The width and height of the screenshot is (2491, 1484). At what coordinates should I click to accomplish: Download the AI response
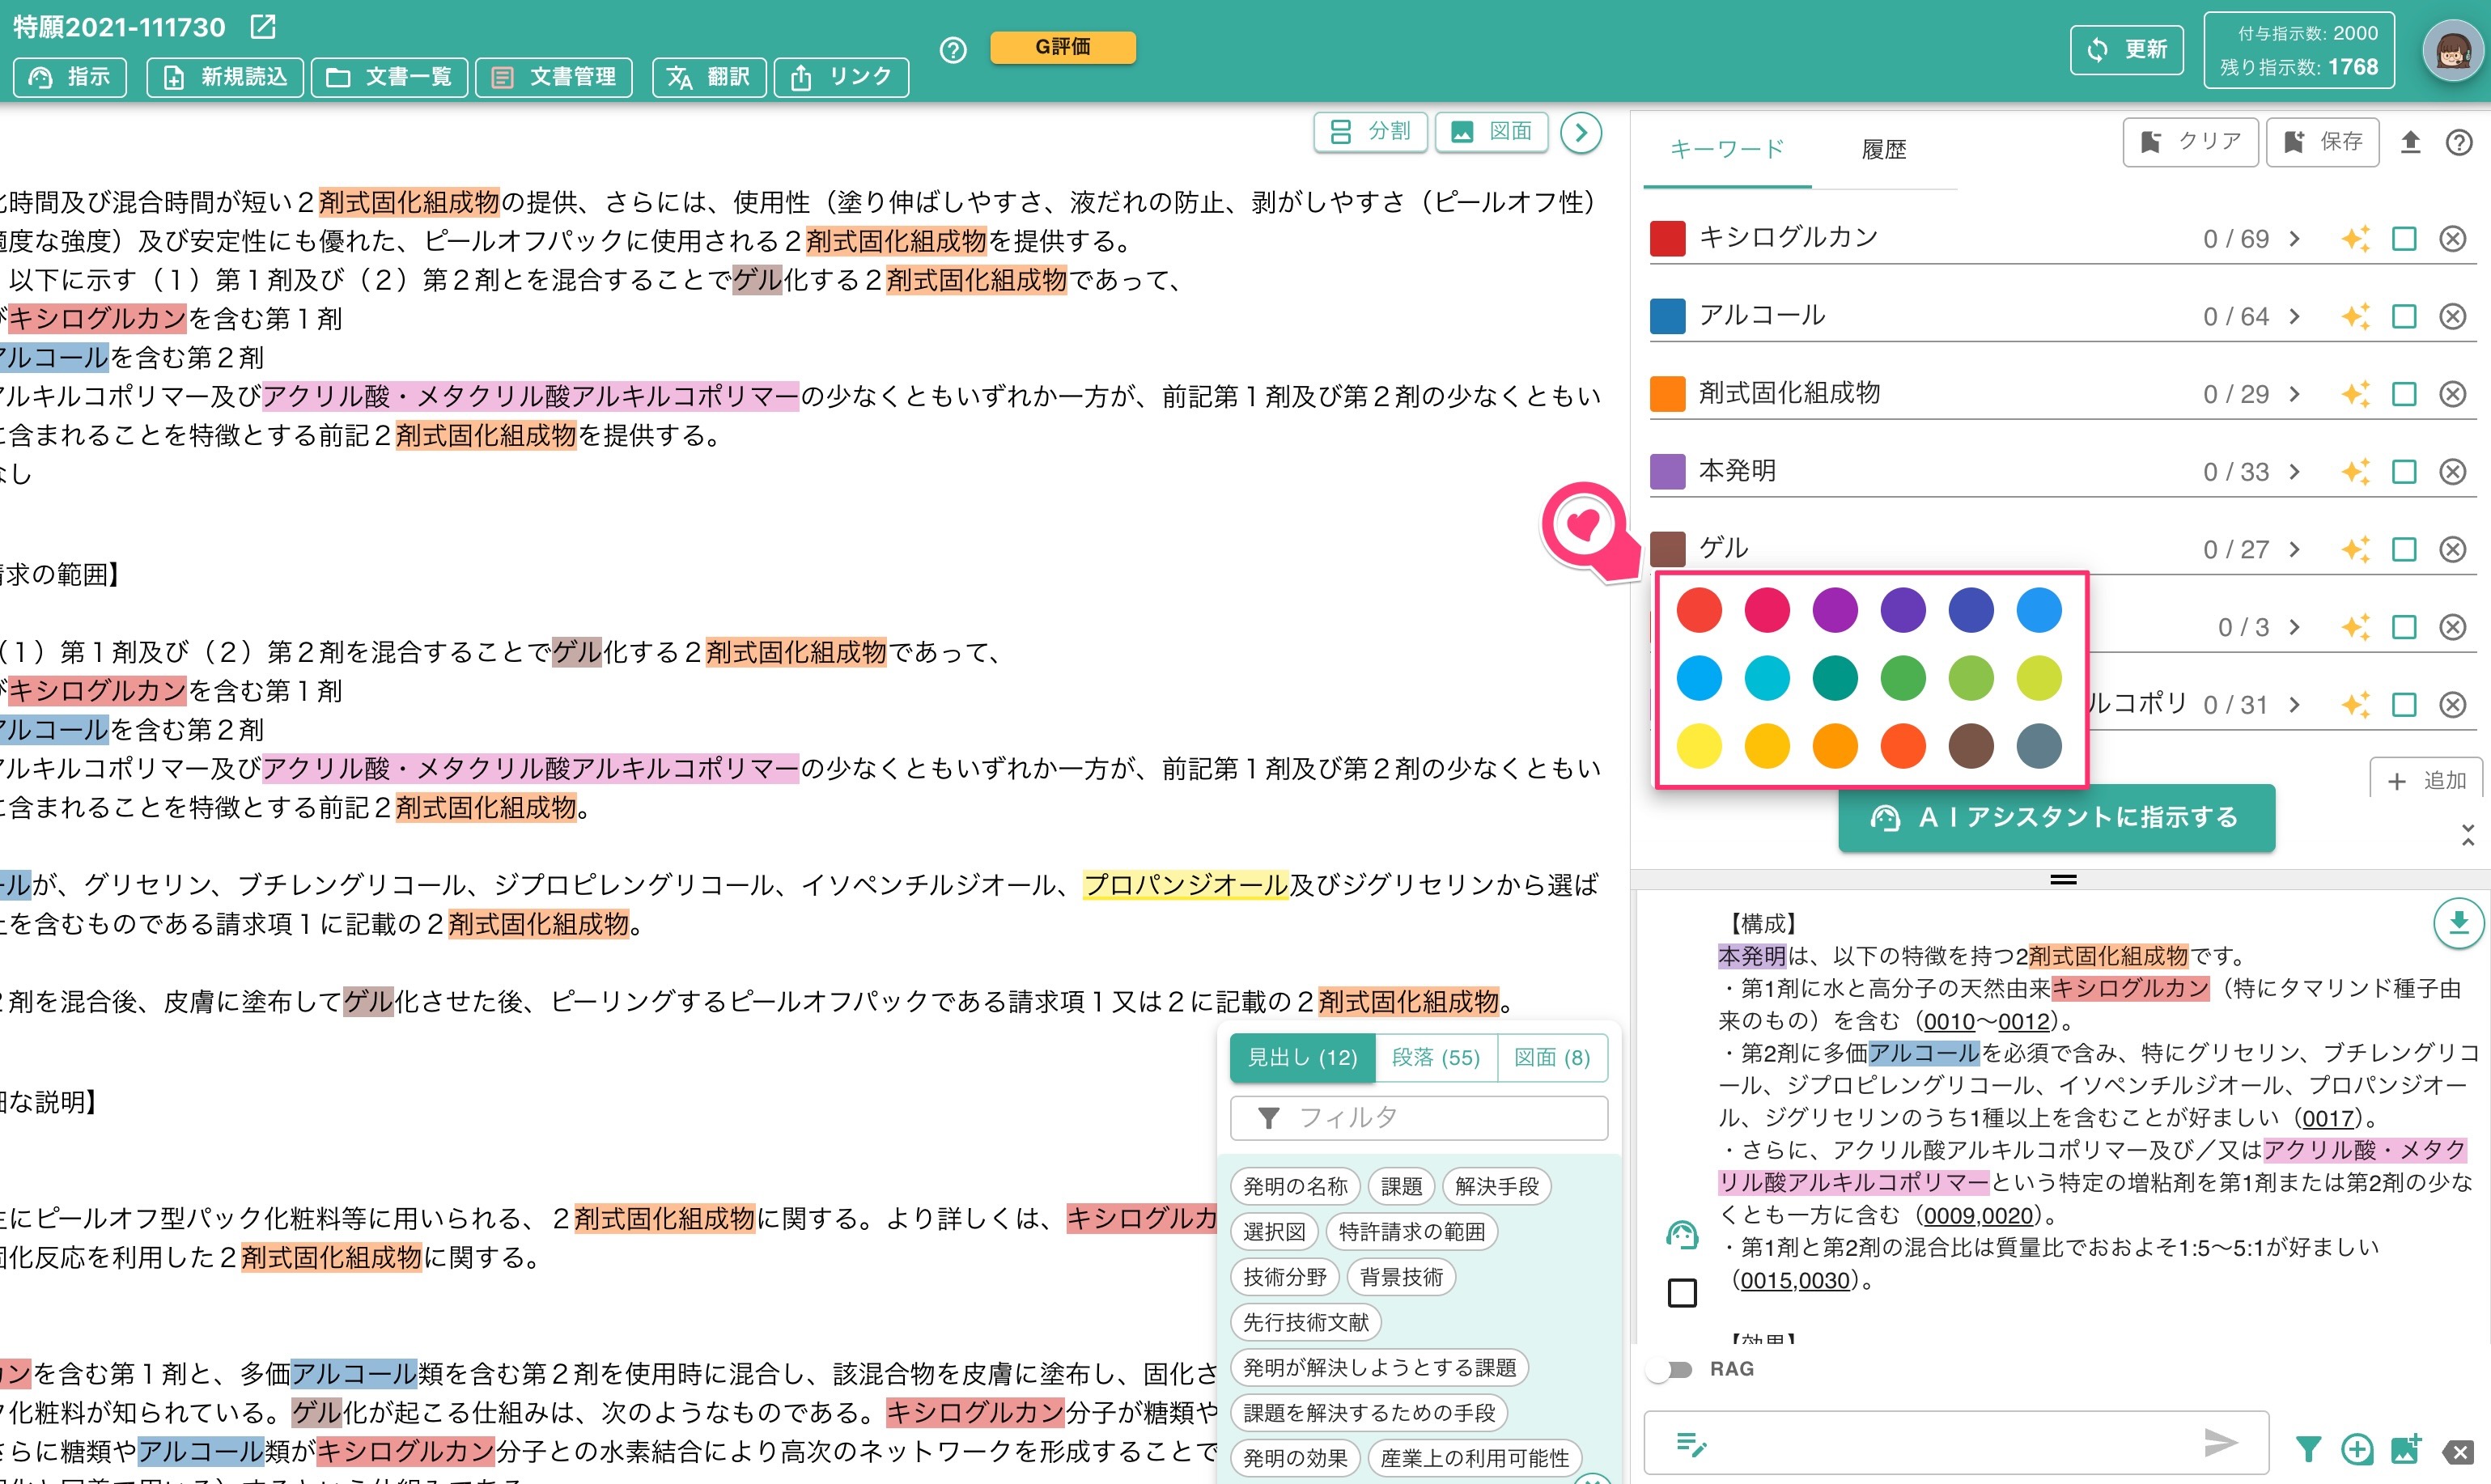[2457, 923]
